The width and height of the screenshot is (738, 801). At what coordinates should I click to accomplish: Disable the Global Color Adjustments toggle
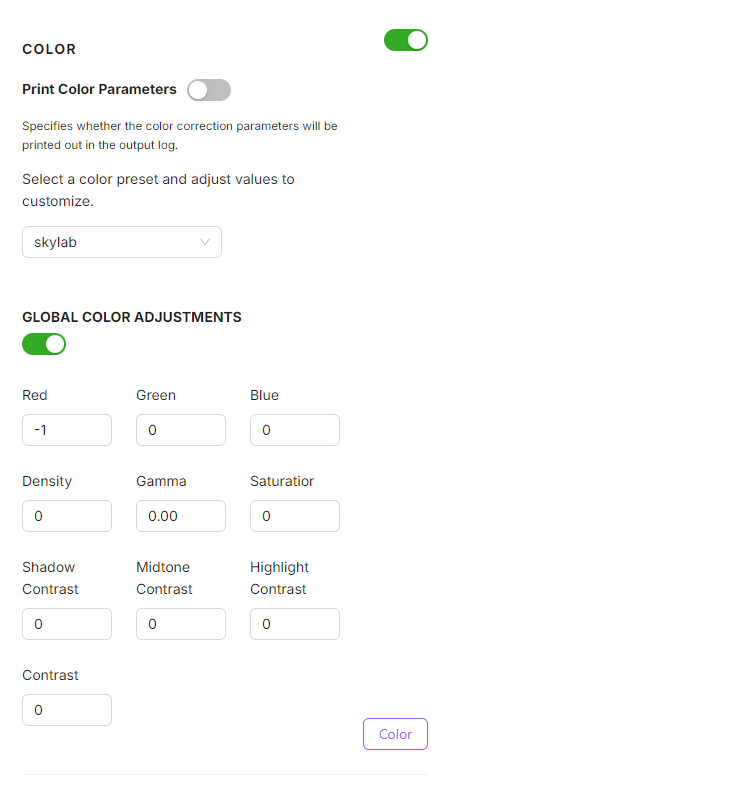click(44, 344)
